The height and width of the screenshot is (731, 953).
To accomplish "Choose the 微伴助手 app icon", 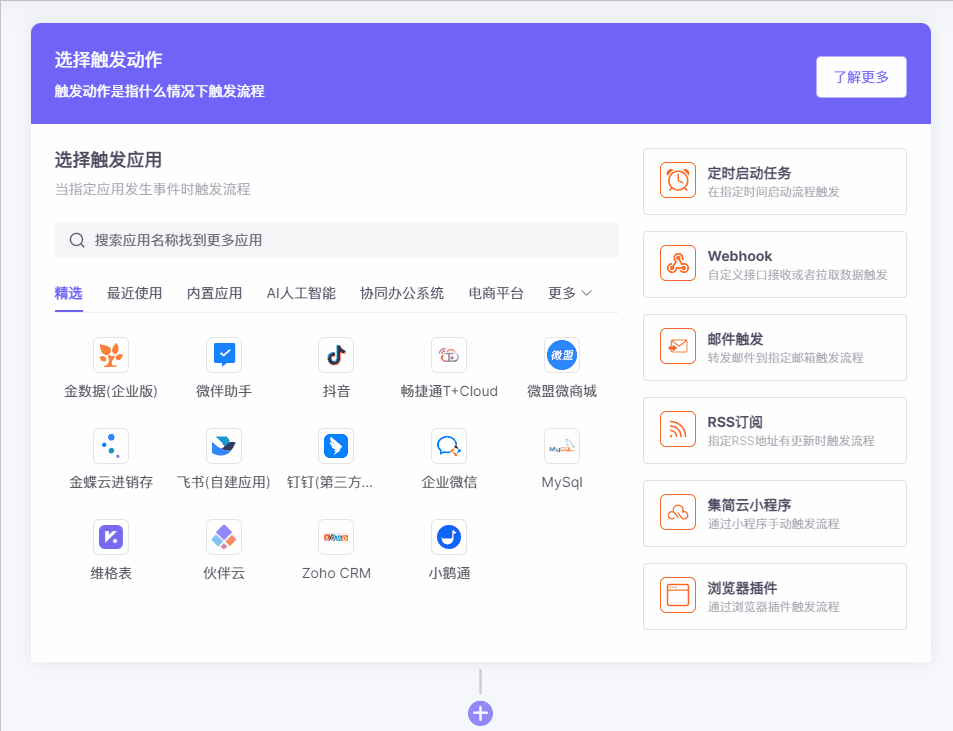I will [224, 355].
